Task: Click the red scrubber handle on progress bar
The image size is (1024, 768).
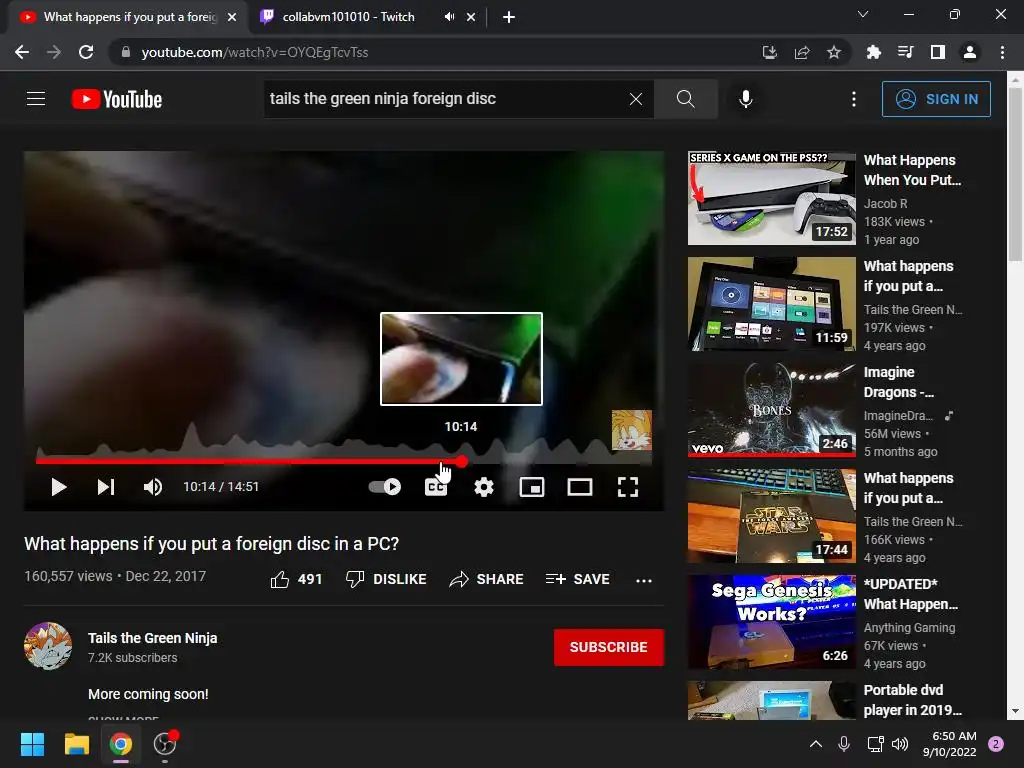Action: click(462, 462)
